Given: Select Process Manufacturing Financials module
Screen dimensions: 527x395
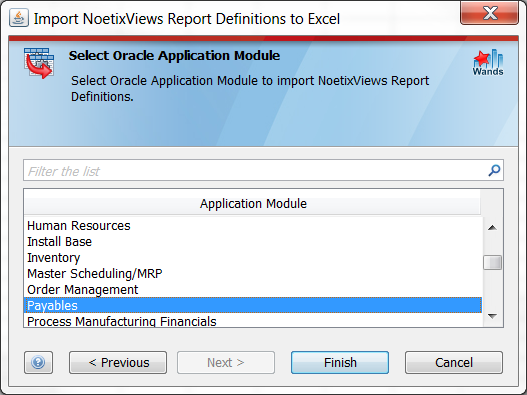Looking at the screenshot, I should click(253, 320).
